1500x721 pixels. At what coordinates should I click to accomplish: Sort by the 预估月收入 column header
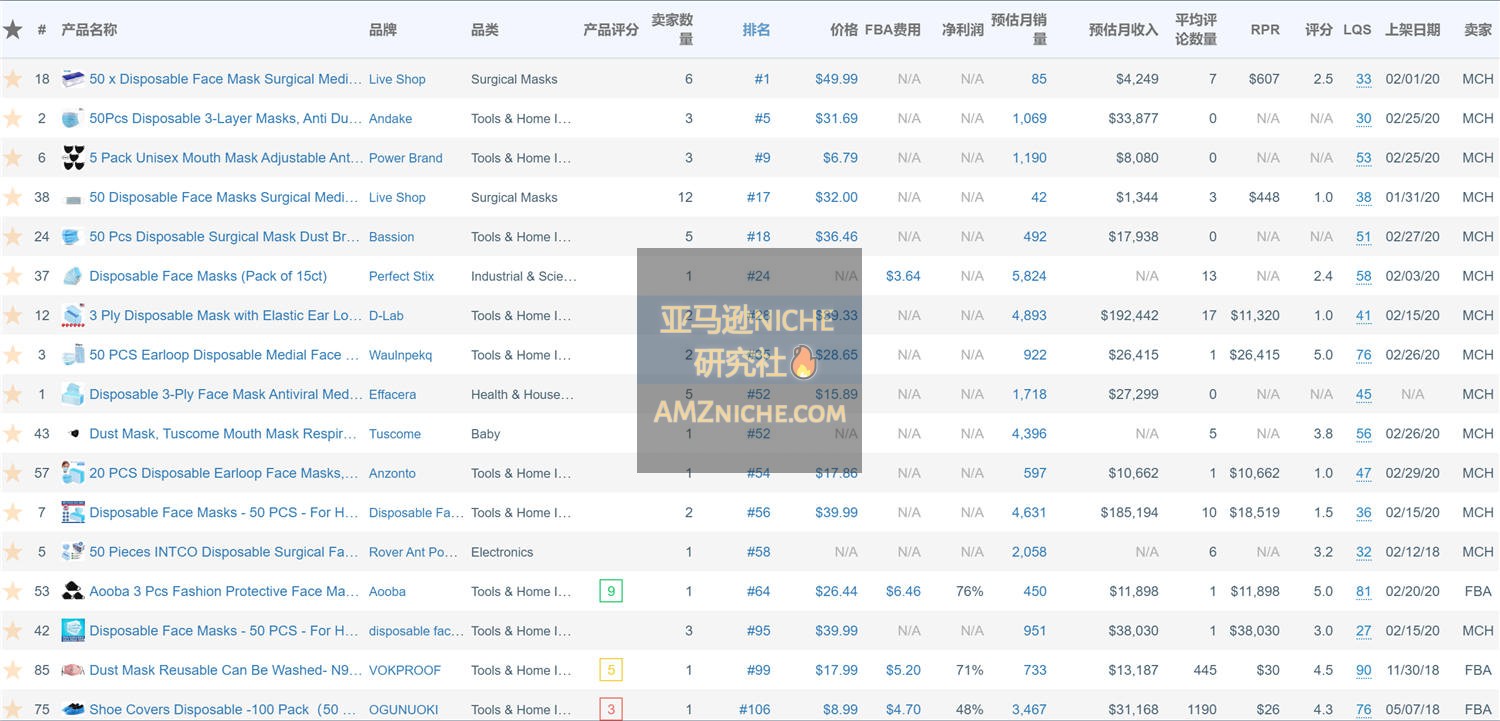click(1123, 30)
